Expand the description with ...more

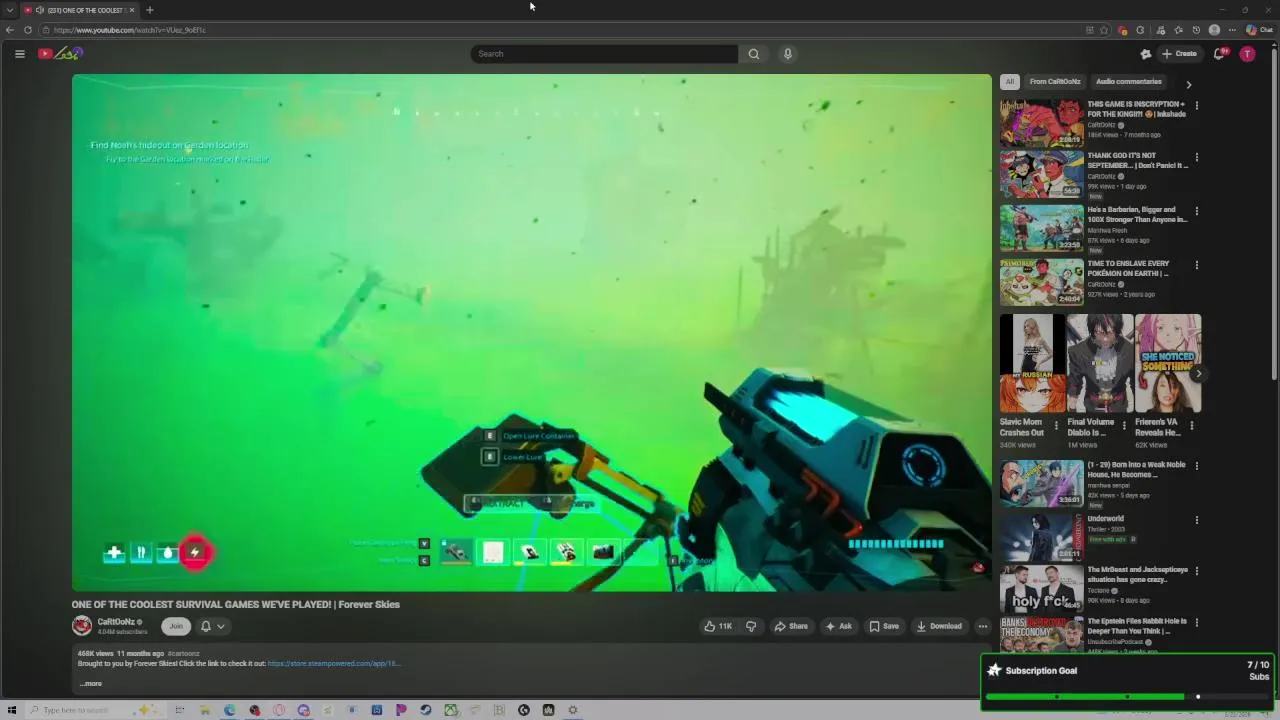(x=90, y=684)
